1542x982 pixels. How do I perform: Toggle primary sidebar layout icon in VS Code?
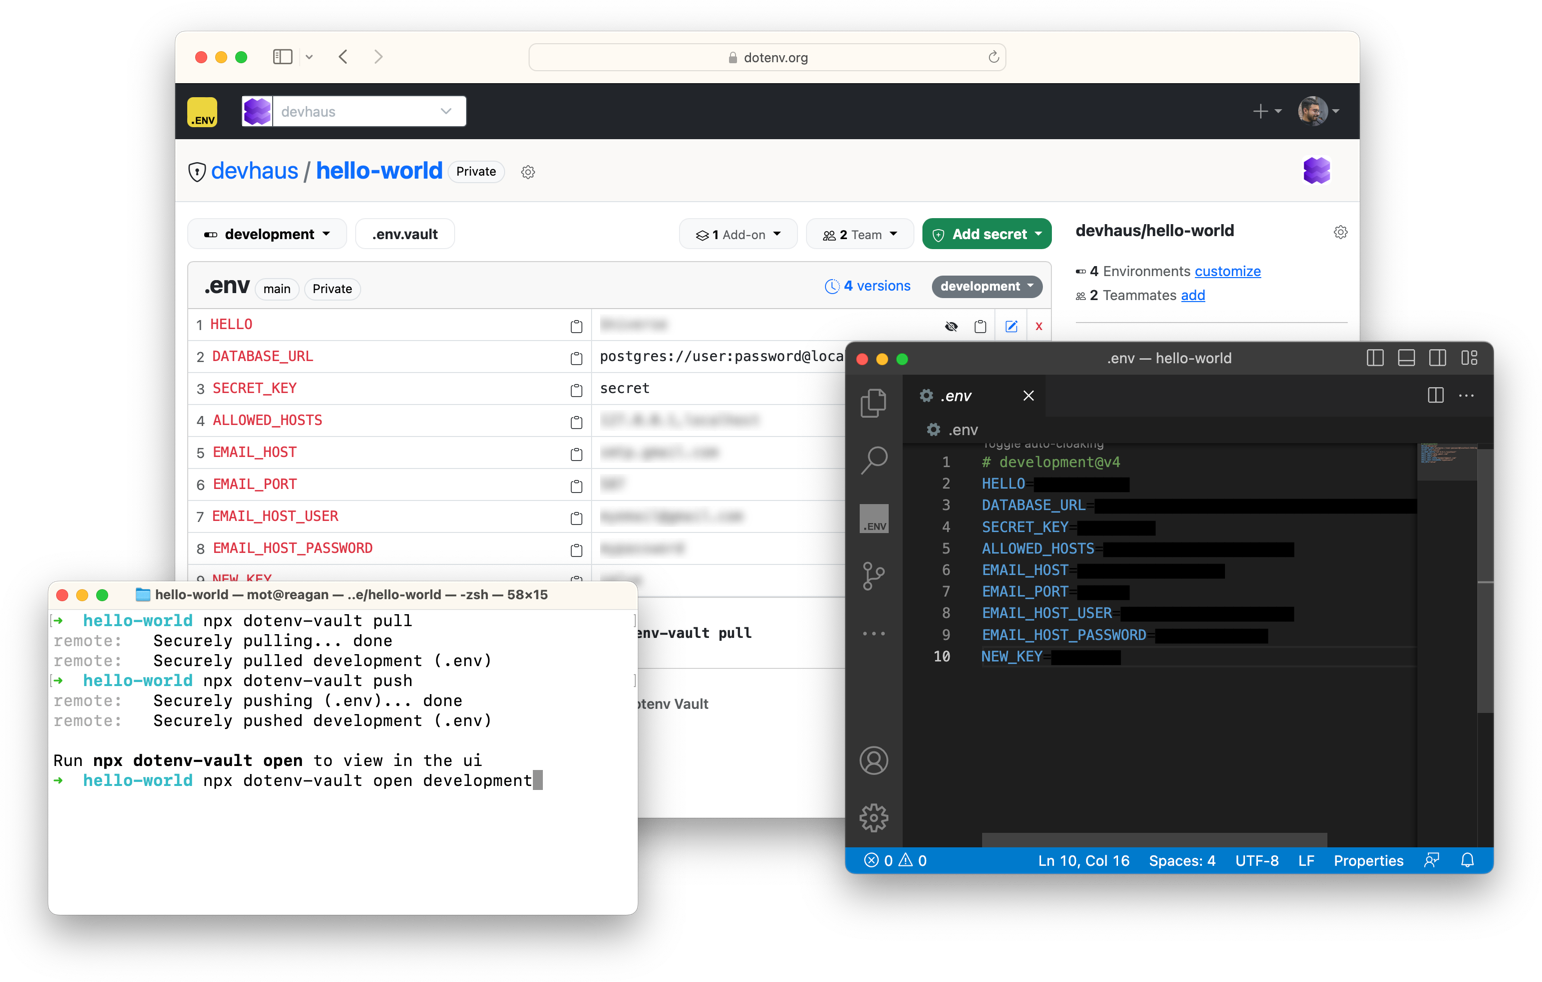point(1375,358)
